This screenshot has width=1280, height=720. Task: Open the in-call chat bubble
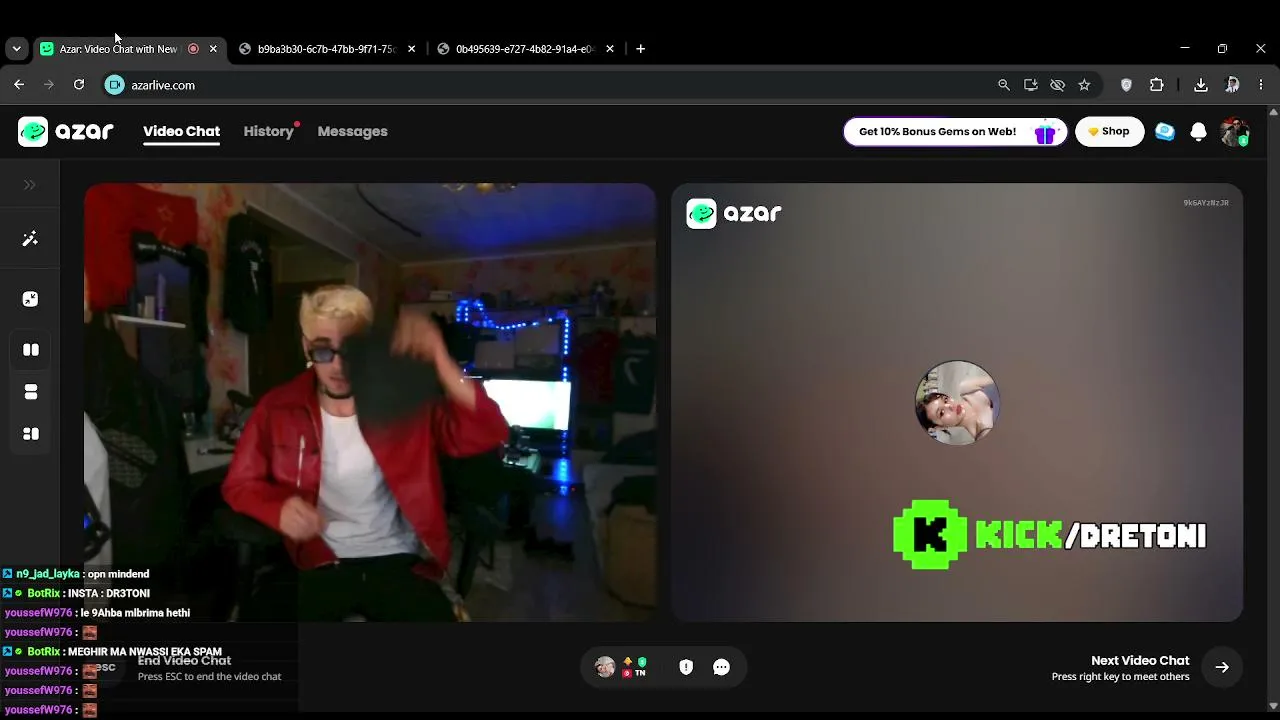721,667
